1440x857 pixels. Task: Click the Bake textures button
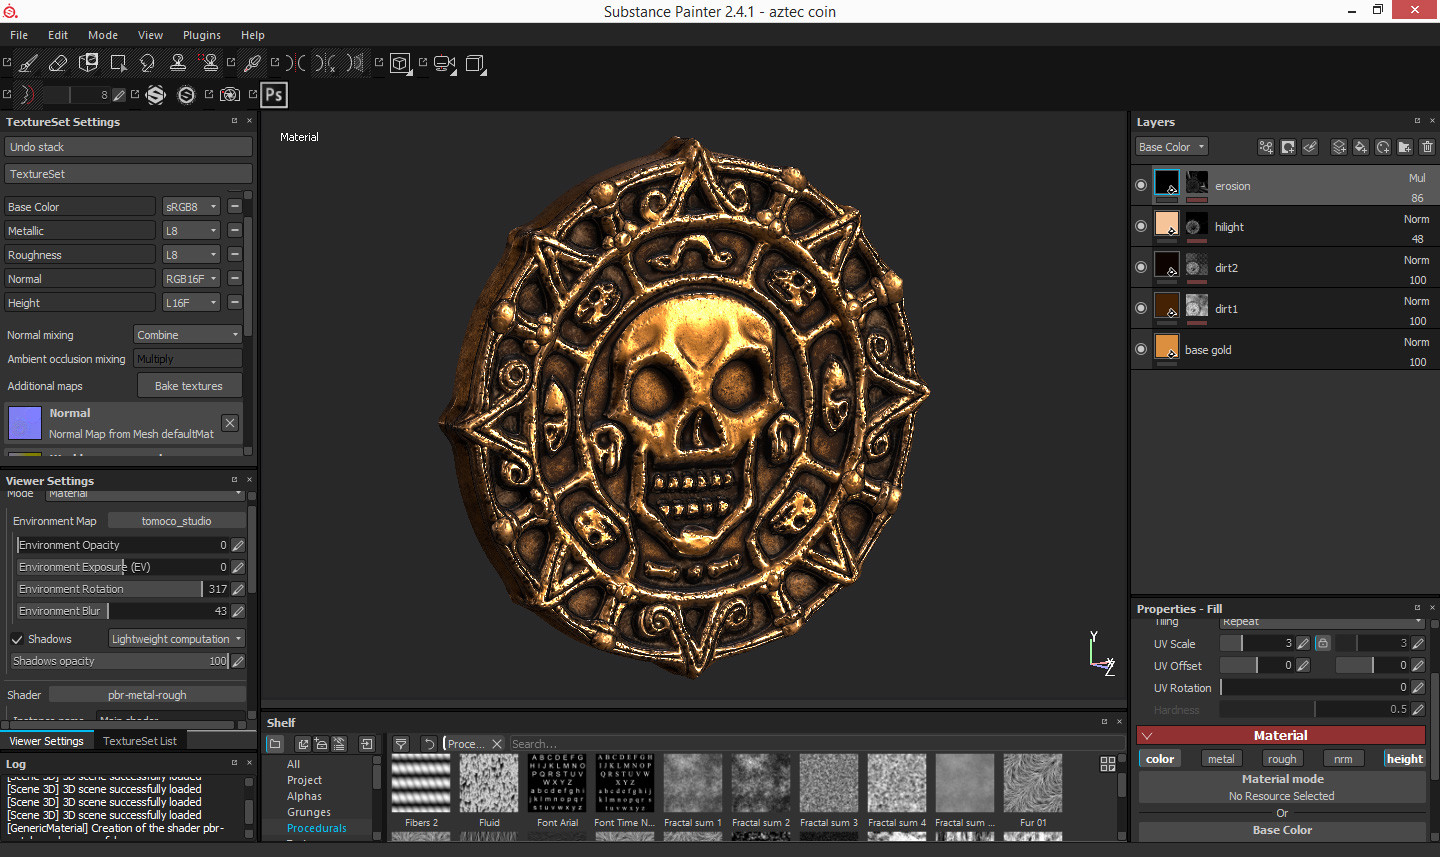[189, 386]
